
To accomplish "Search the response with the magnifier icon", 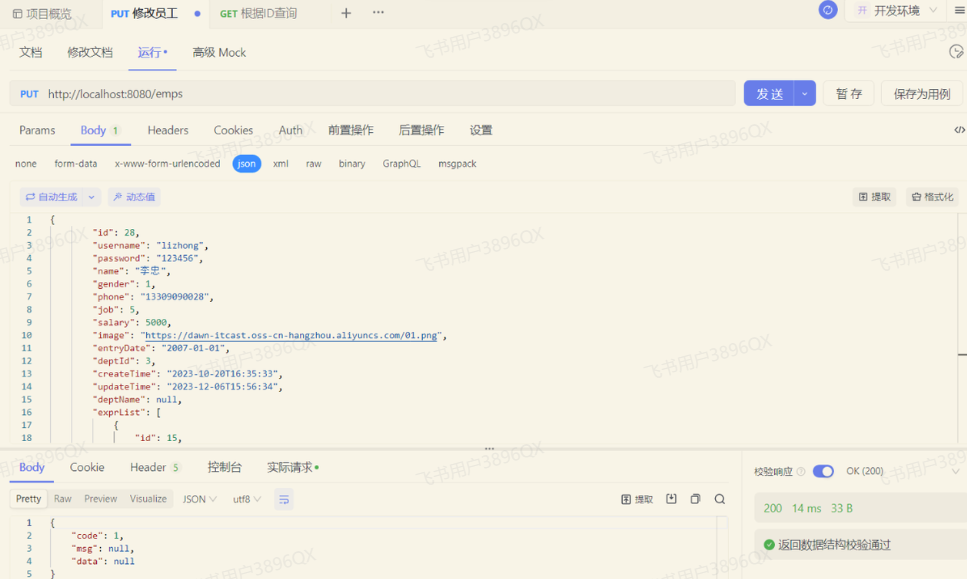I will point(720,499).
